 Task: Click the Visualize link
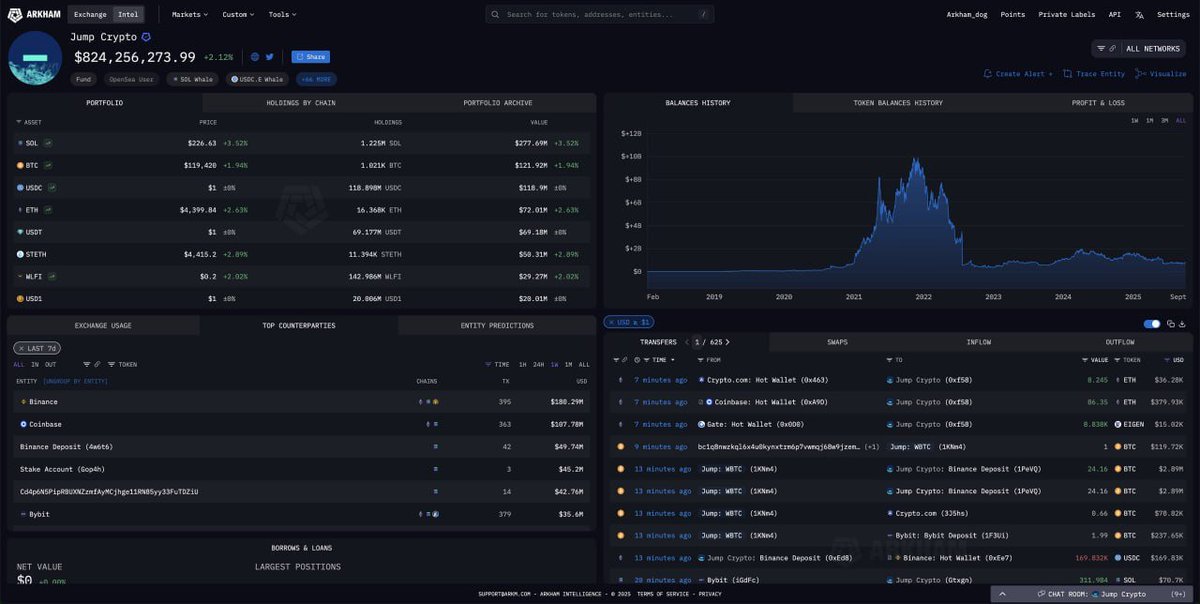[1161, 74]
